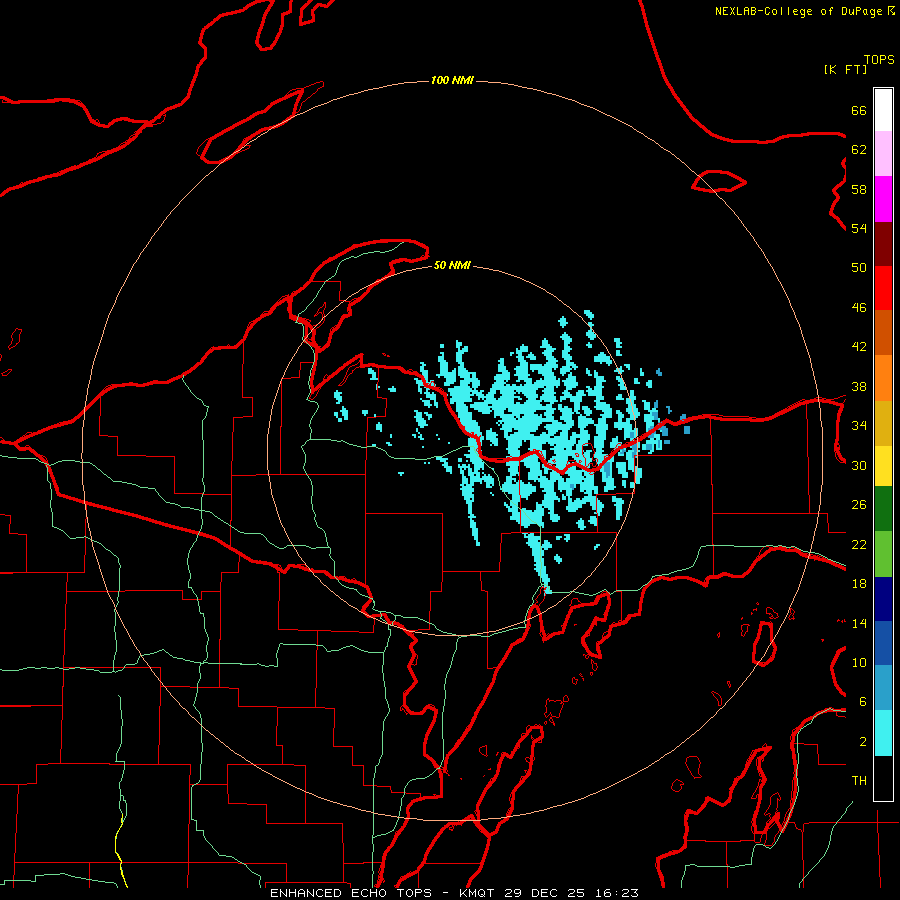The width and height of the screenshot is (900, 900).
Task: Click the legend value '42'
Action: [x=859, y=347]
